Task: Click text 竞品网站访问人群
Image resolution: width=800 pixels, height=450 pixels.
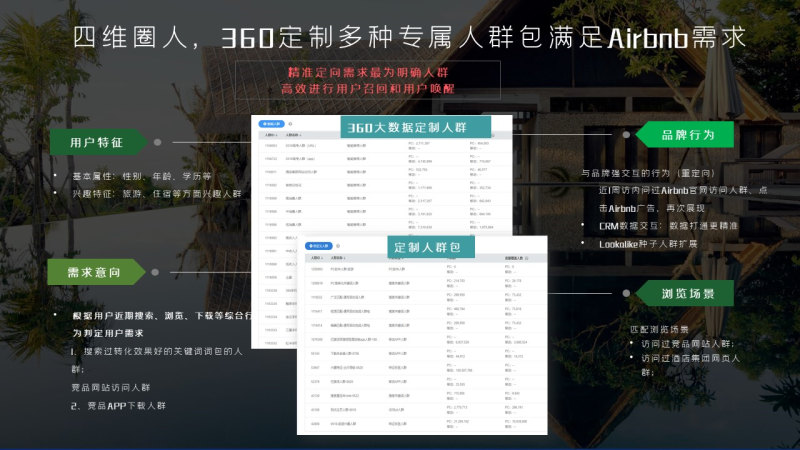Action: pyautogui.click(x=111, y=387)
